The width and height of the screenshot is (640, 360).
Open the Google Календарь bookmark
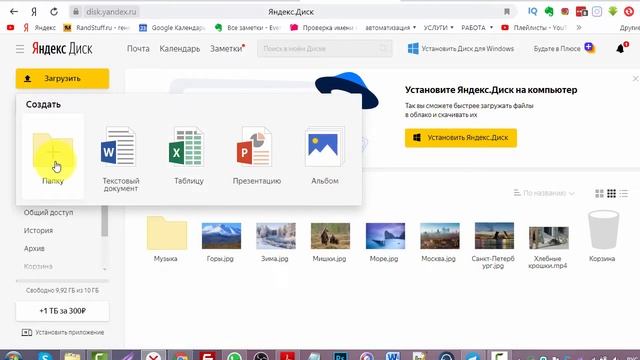click(x=172, y=27)
